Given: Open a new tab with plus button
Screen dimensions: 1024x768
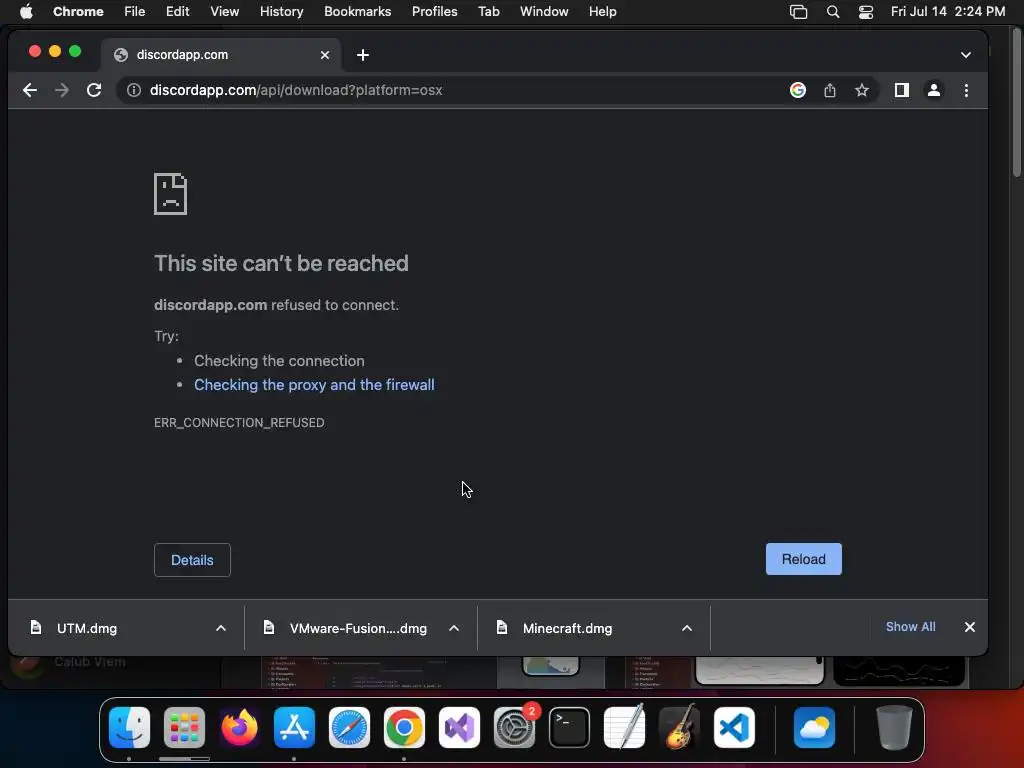Looking at the screenshot, I should coord(363,55).
